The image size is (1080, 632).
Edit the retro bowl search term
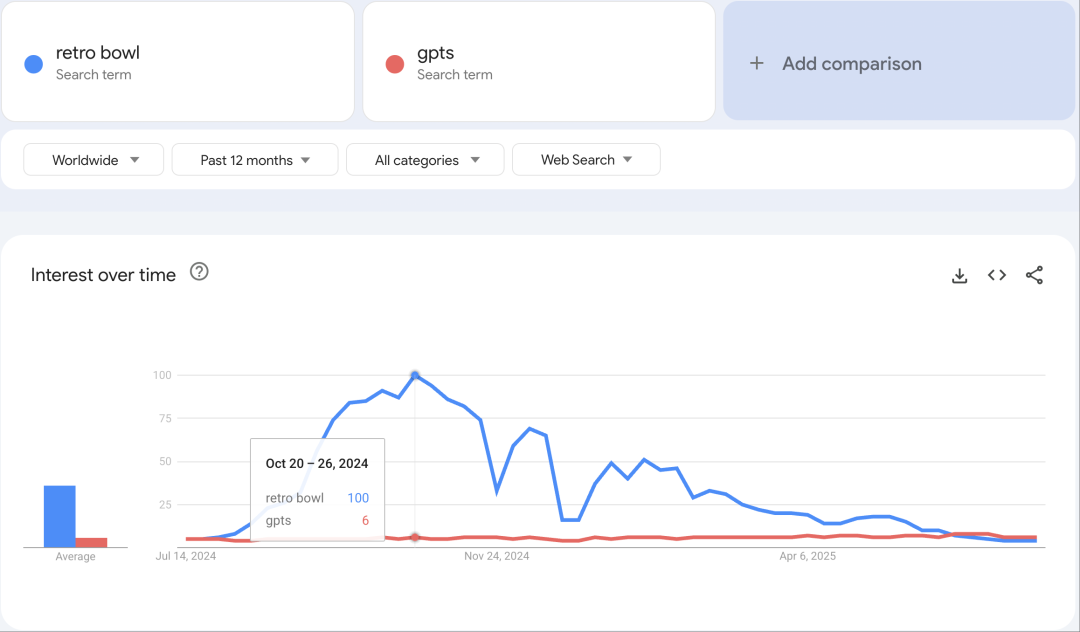pos(178,62)
